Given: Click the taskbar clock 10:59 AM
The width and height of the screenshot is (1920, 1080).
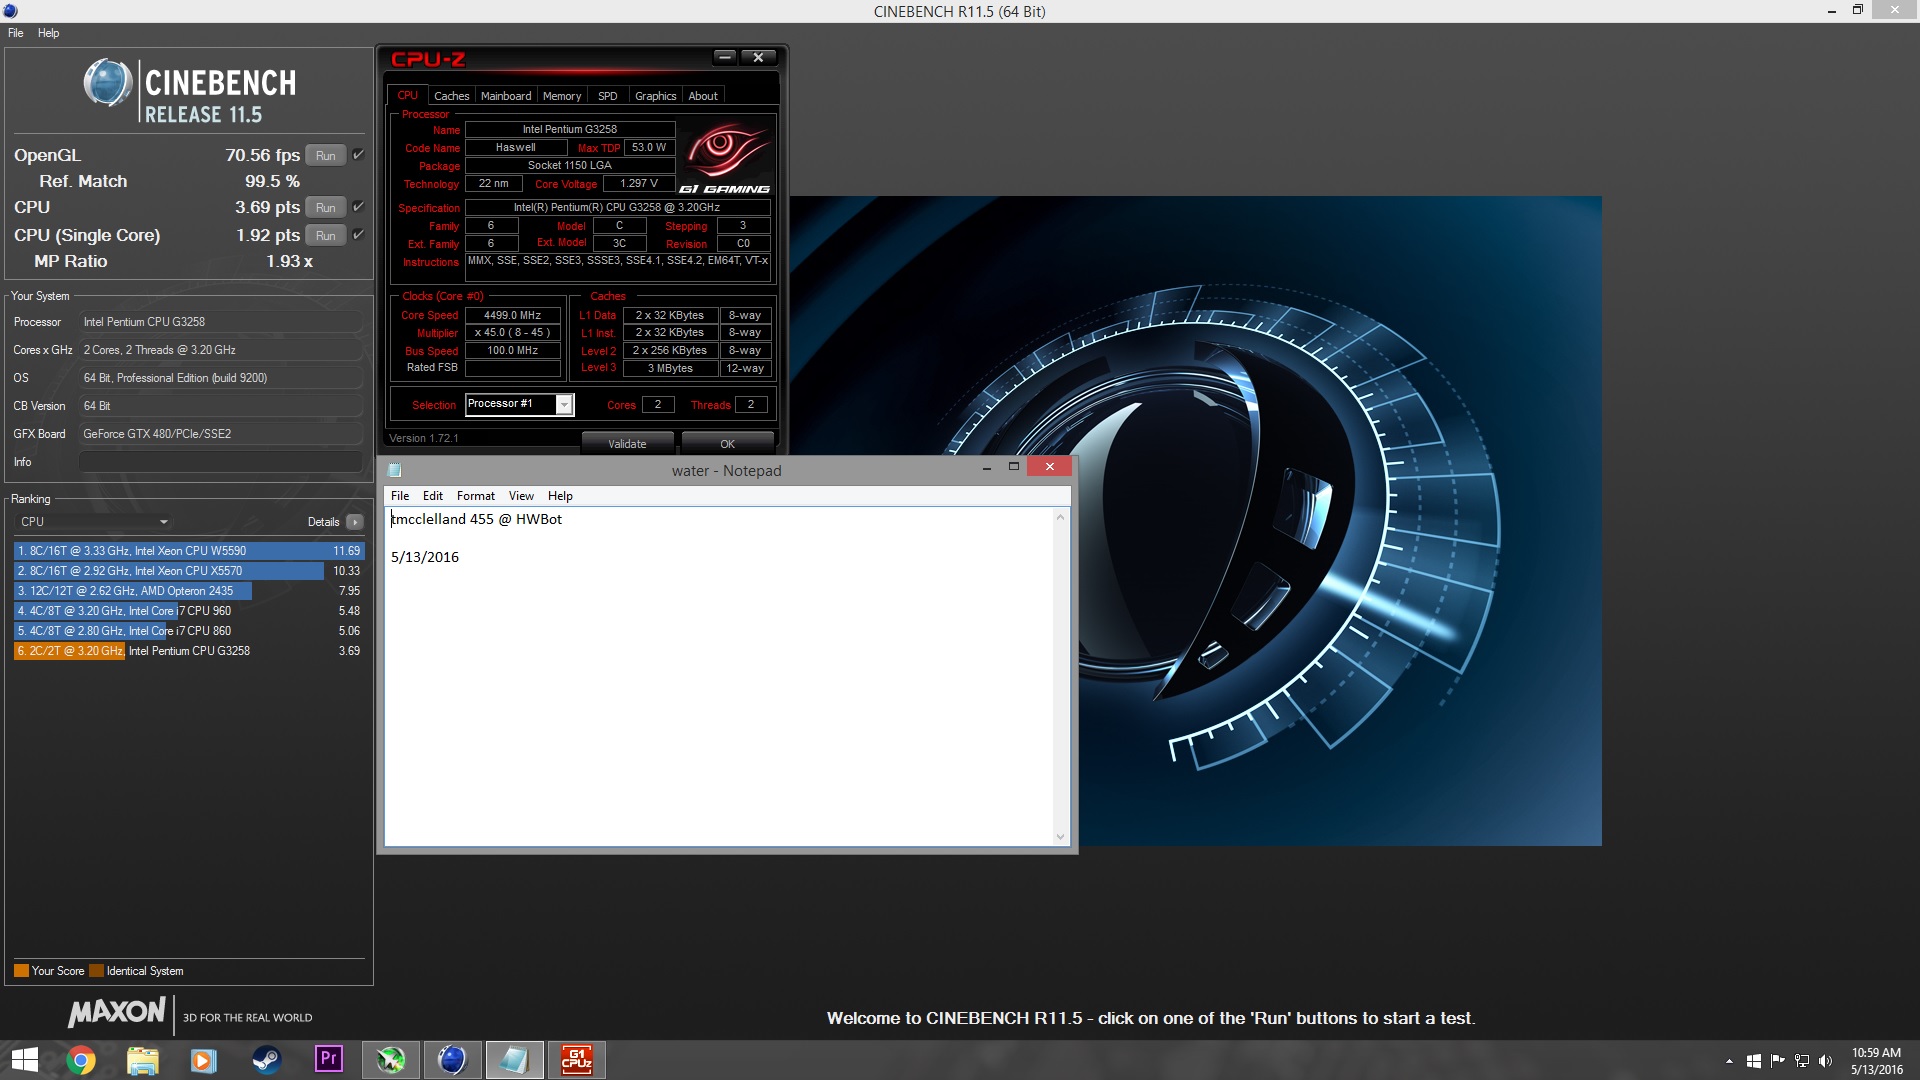Looking at the screenshot, I should [x=1876, y=1053].
